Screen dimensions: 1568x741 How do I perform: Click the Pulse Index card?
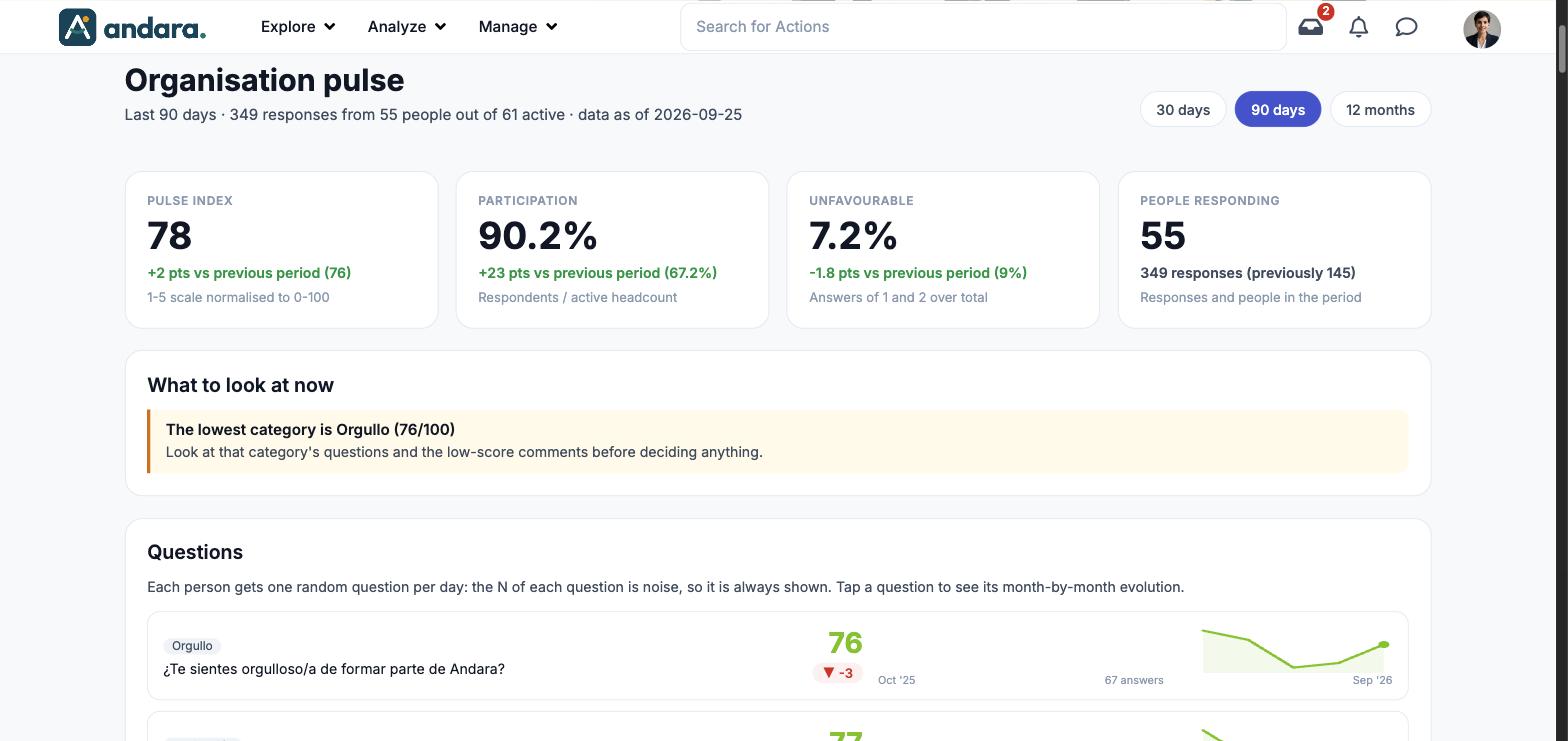tap(281, 249)
